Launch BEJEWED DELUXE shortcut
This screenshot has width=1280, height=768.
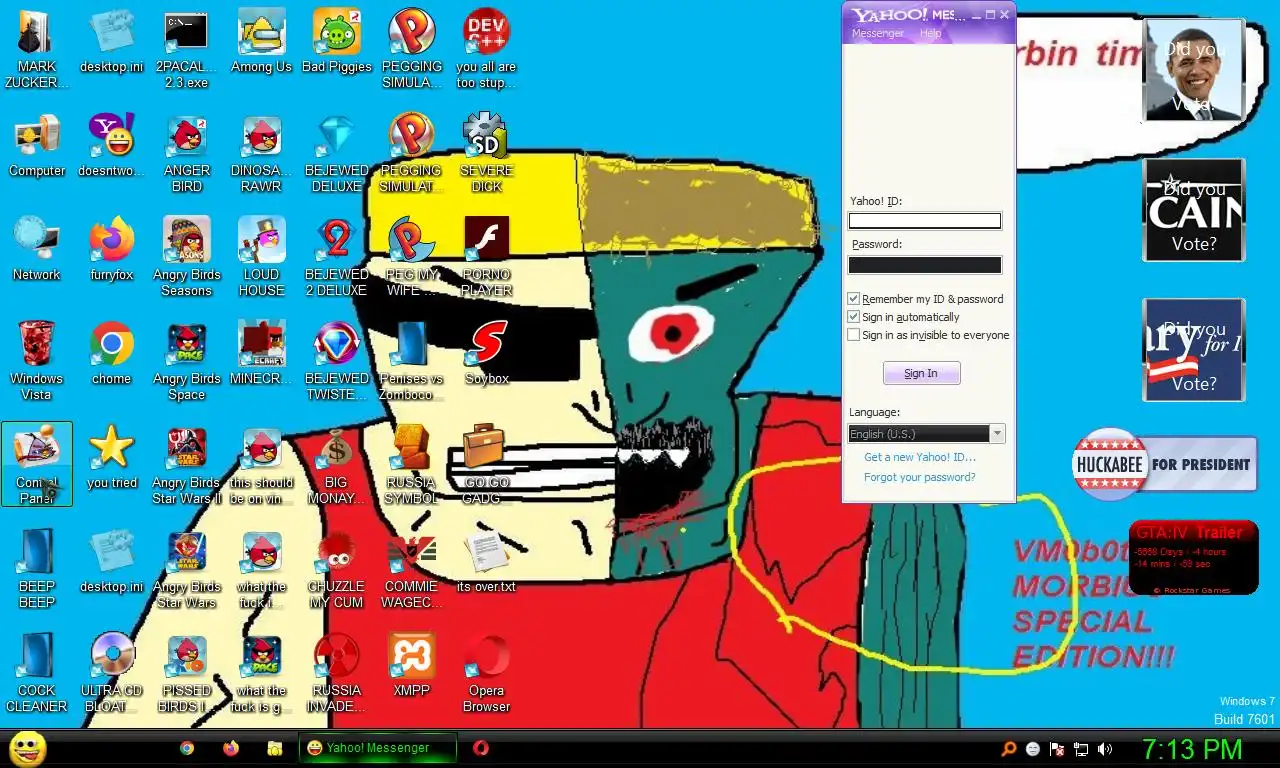coord(336,152)
